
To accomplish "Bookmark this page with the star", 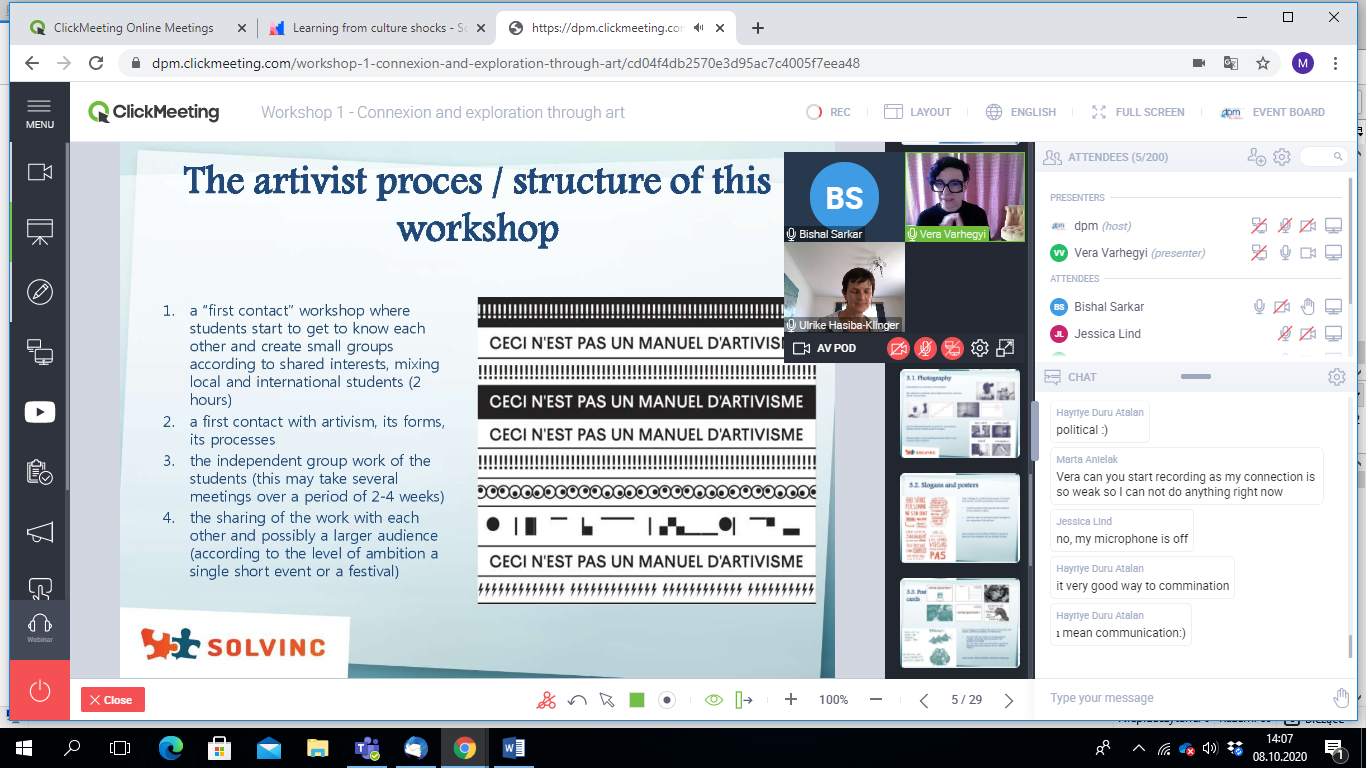I will (1263, 63).
